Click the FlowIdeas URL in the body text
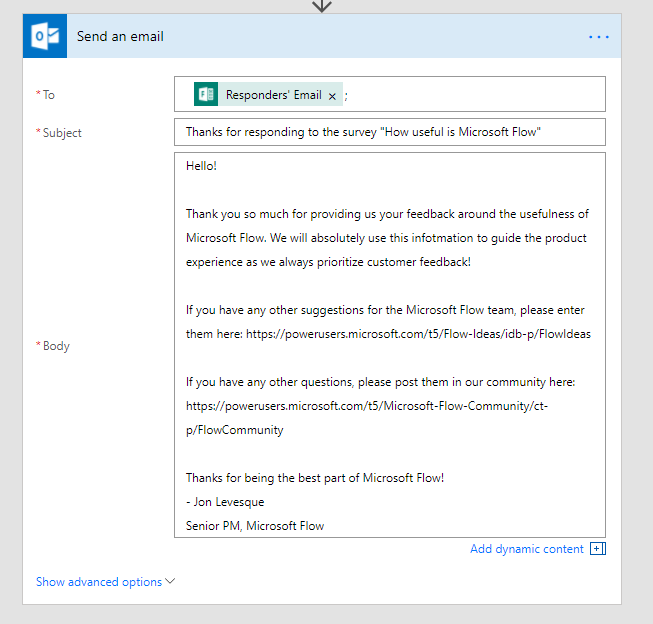This screenshot has height=624, width=653. point(418,334)
